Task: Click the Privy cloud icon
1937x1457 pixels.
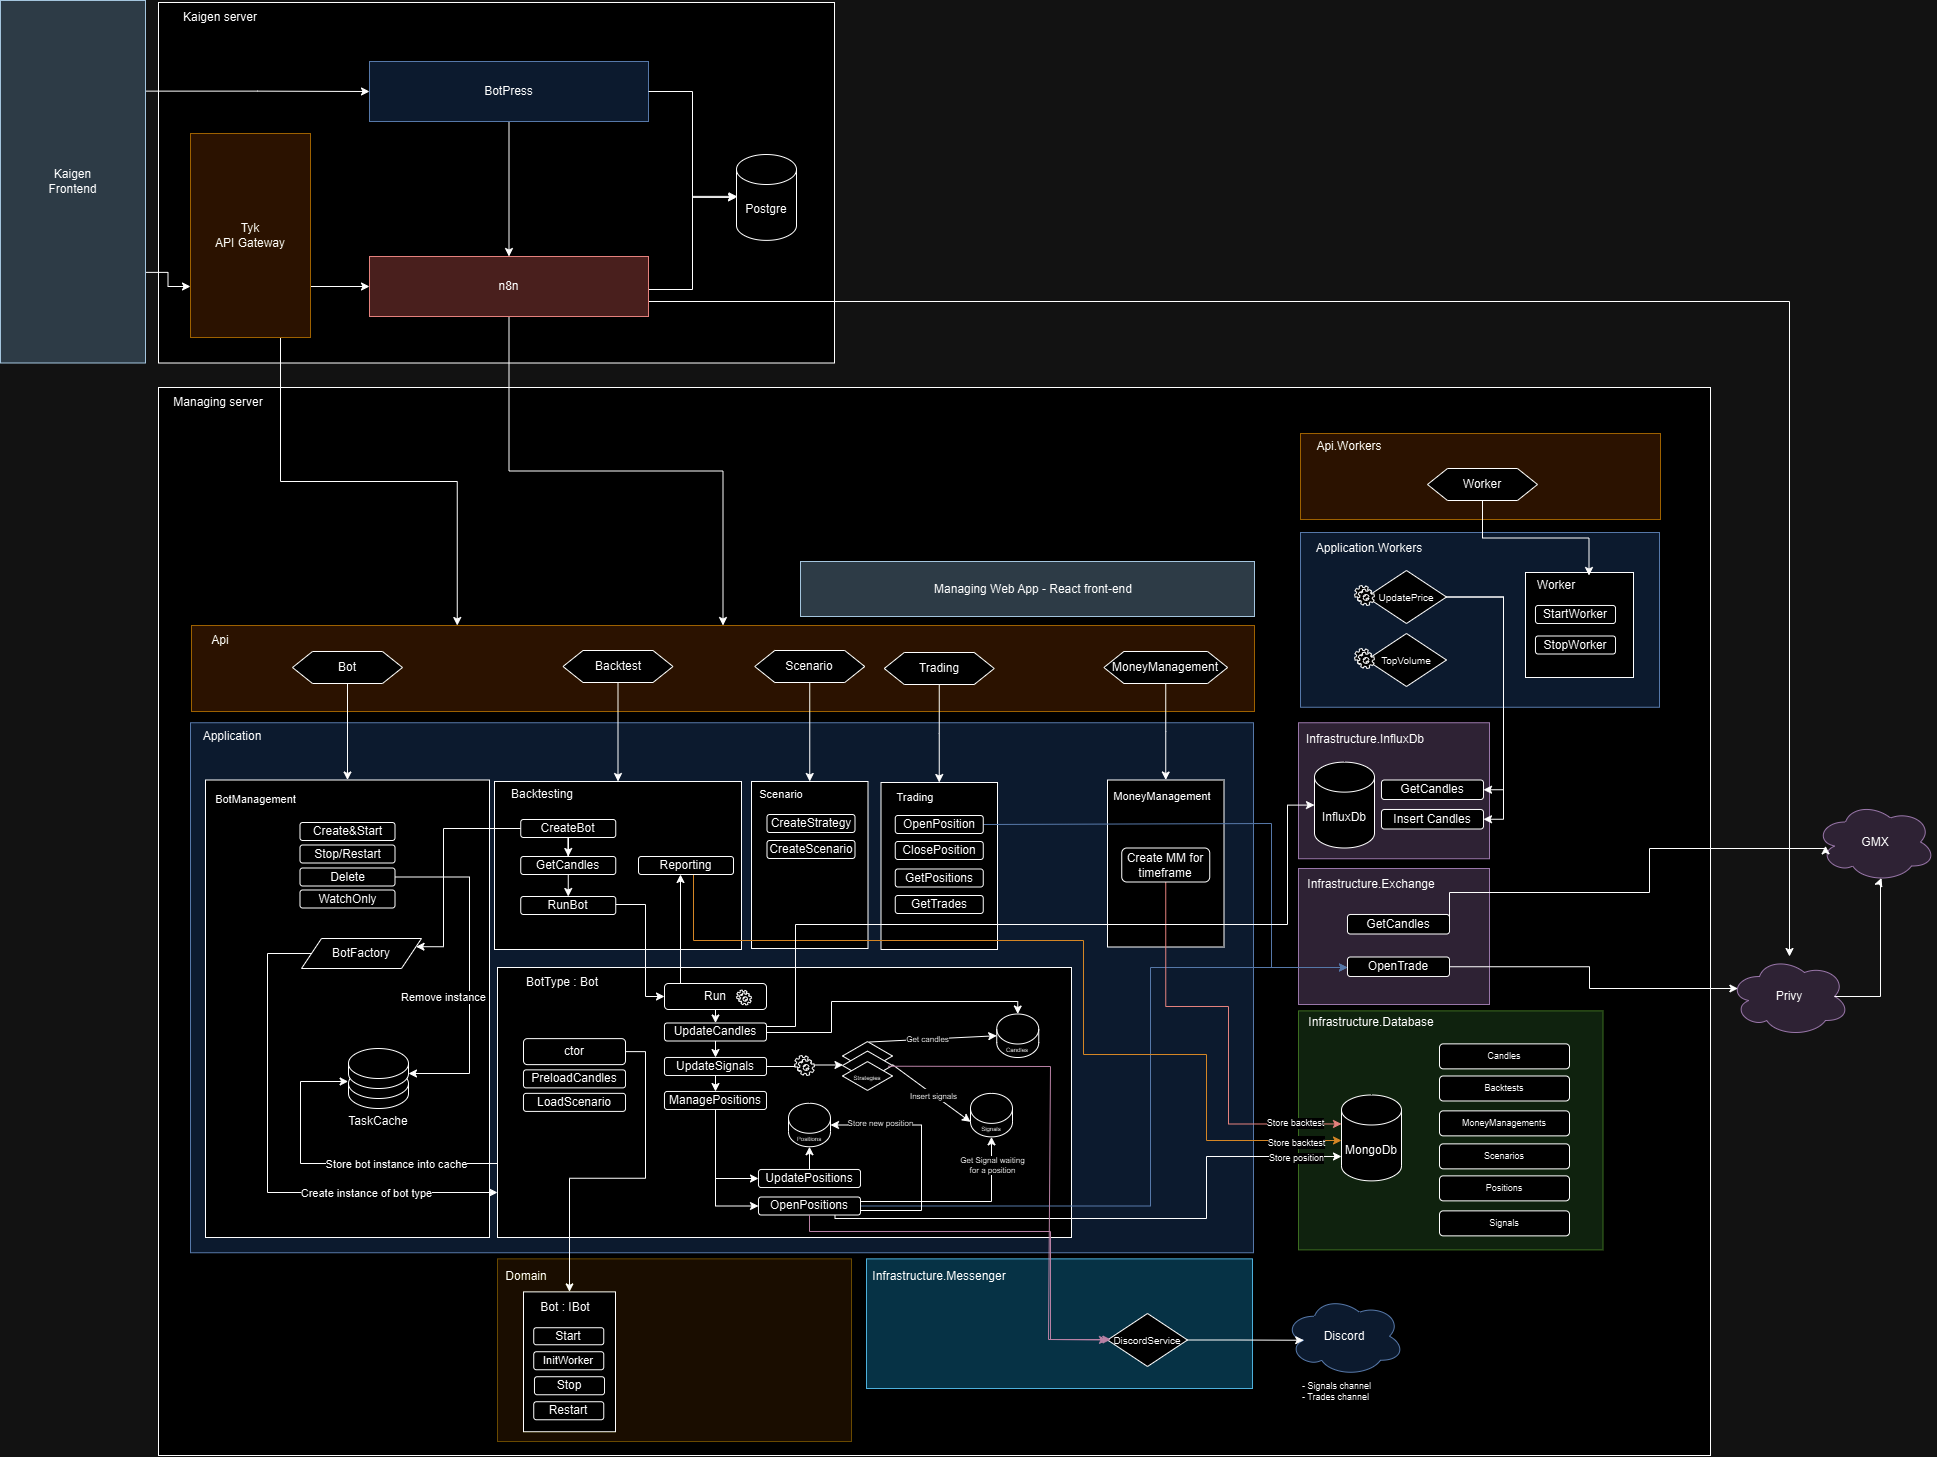Action: 1789,996
